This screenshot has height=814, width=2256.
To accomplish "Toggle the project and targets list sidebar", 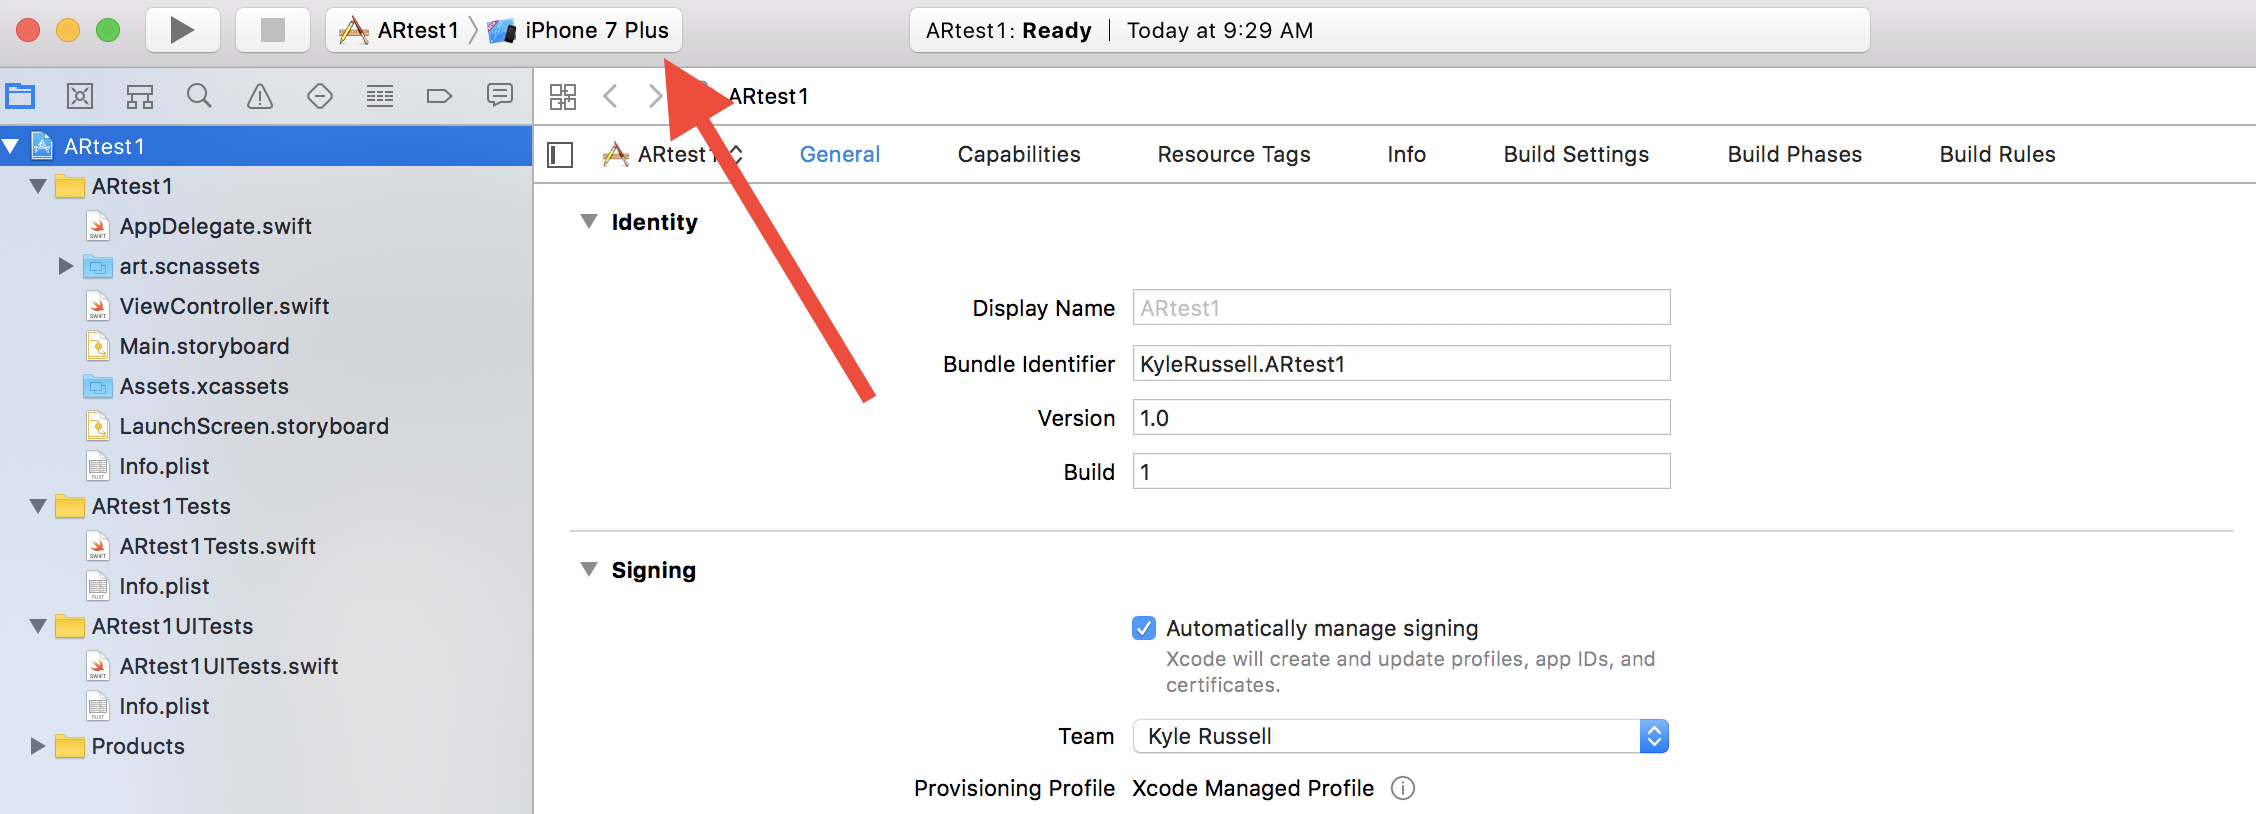I will click(x=560, y=155).
